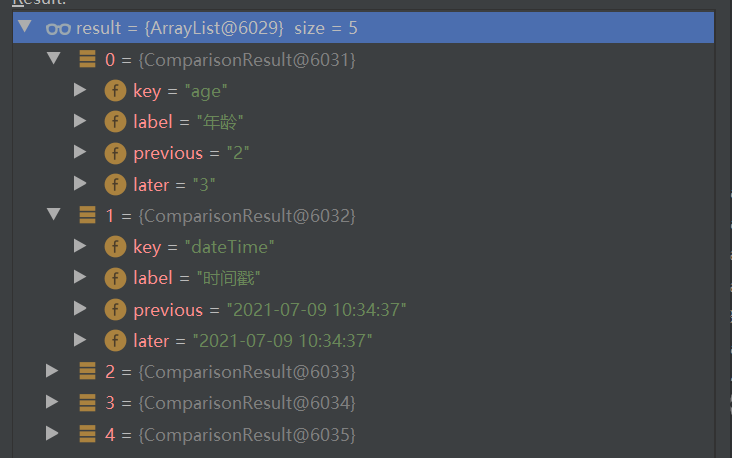Expand the previous "2021-07-09 10:34:37" field
The width and height of the screenshot is (732, 458).
(80, 309)
